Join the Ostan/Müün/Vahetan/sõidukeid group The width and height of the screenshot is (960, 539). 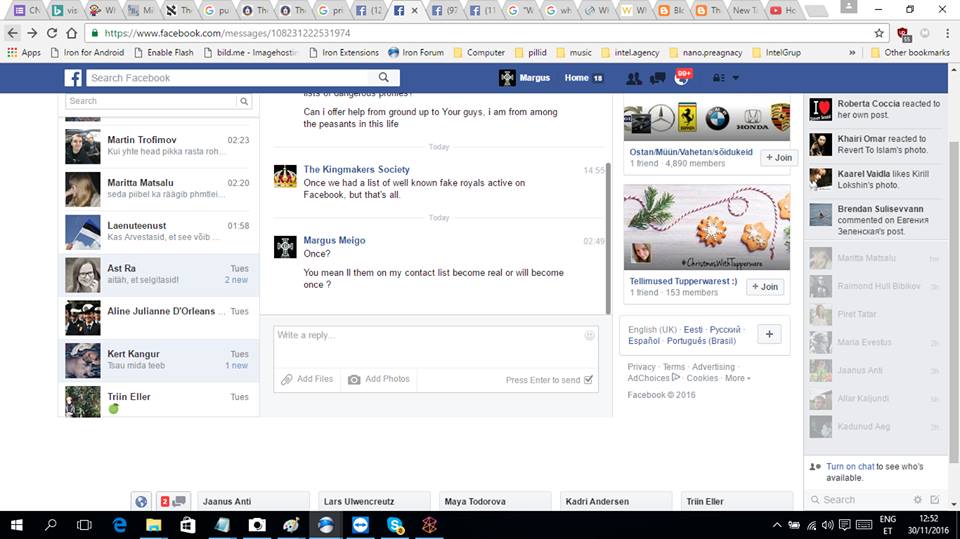pyautogui.click(x=779, y=157)
